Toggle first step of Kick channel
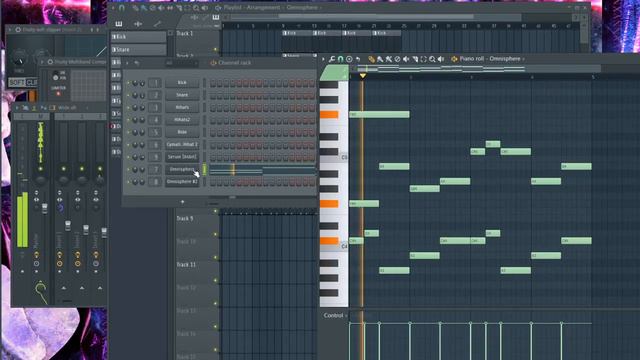The height and width of the screenshot is (360, 640). [x=213, y=83]
